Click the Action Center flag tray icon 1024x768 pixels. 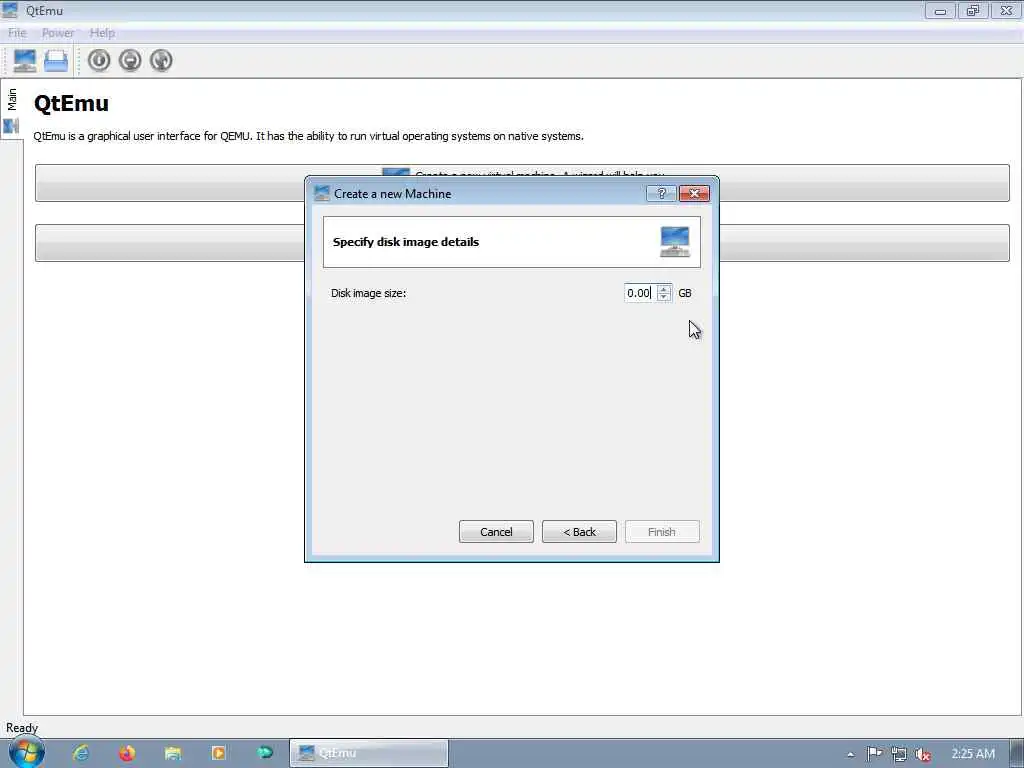tap(874, 754)
